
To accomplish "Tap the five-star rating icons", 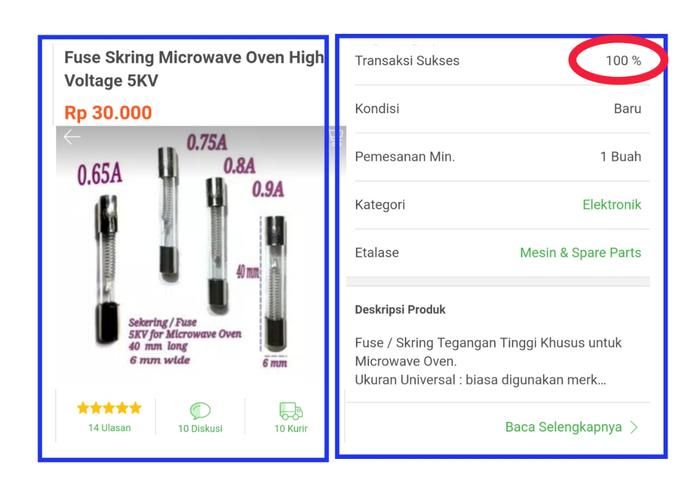I will pos(109,407).
